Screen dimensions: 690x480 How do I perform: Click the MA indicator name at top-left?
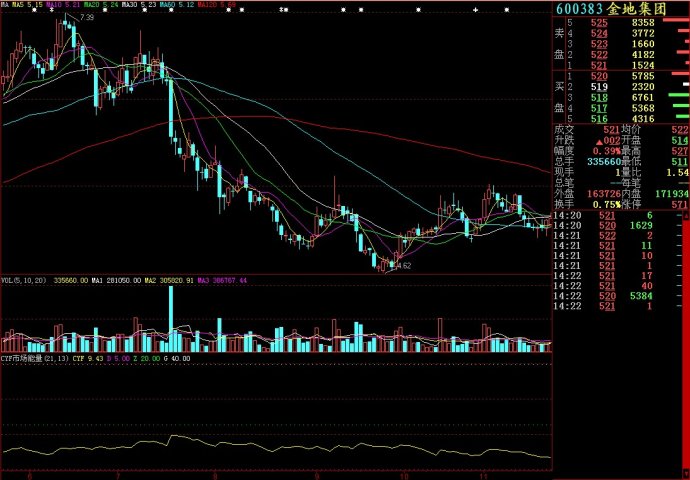5,4
